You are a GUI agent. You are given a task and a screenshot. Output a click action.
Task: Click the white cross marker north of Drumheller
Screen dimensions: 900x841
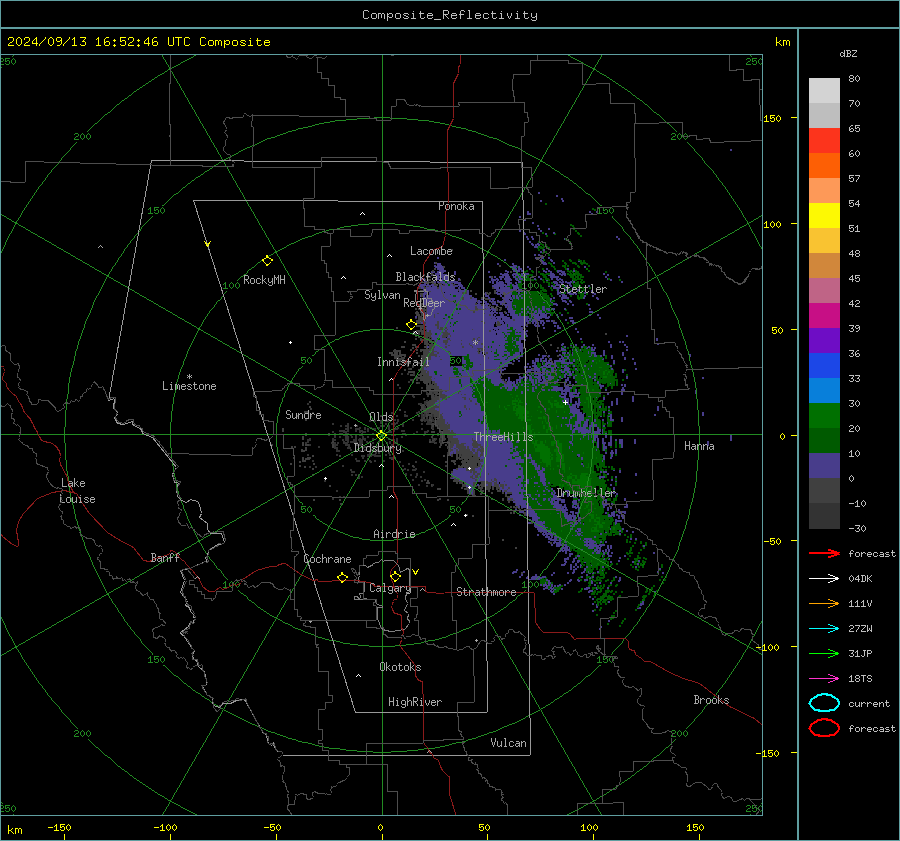(x=565, y=402)
